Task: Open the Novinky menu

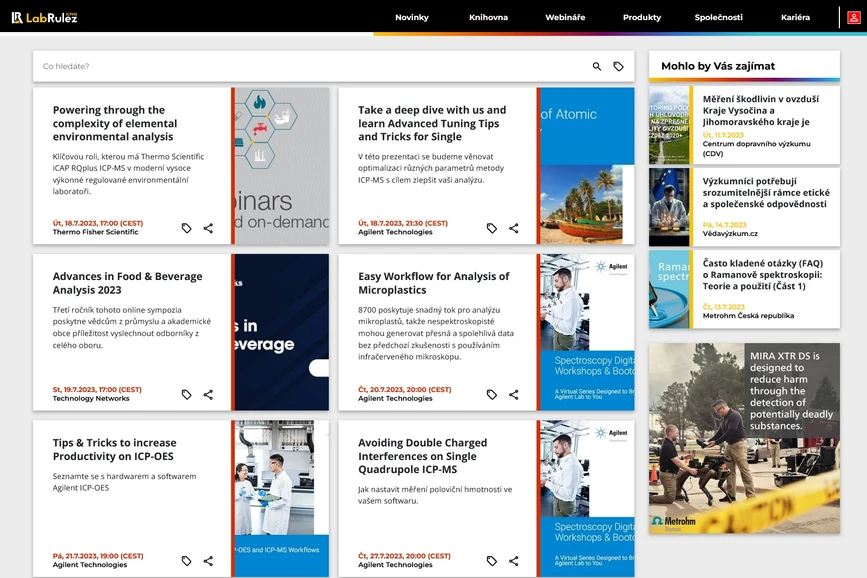Action: pyautogui.click(x=412, y=17)
